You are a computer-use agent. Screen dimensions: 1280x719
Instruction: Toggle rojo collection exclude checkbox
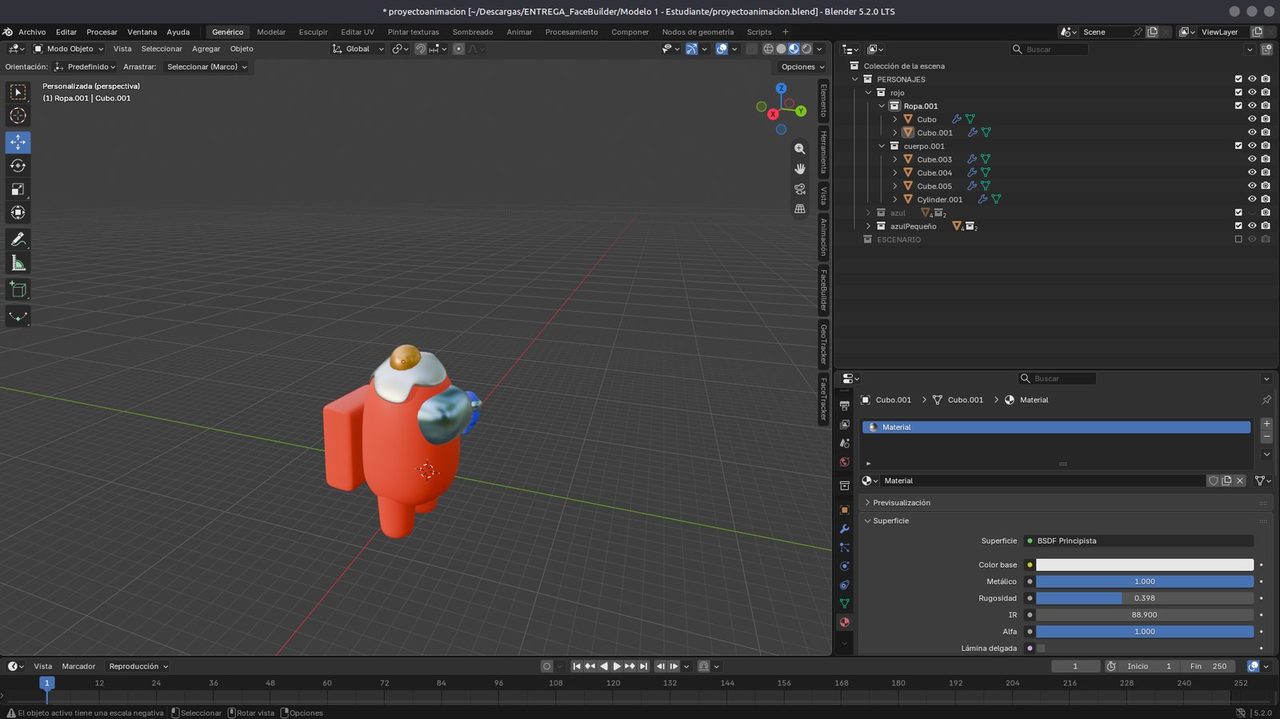pyautogui.click(x=1238, y=92)
